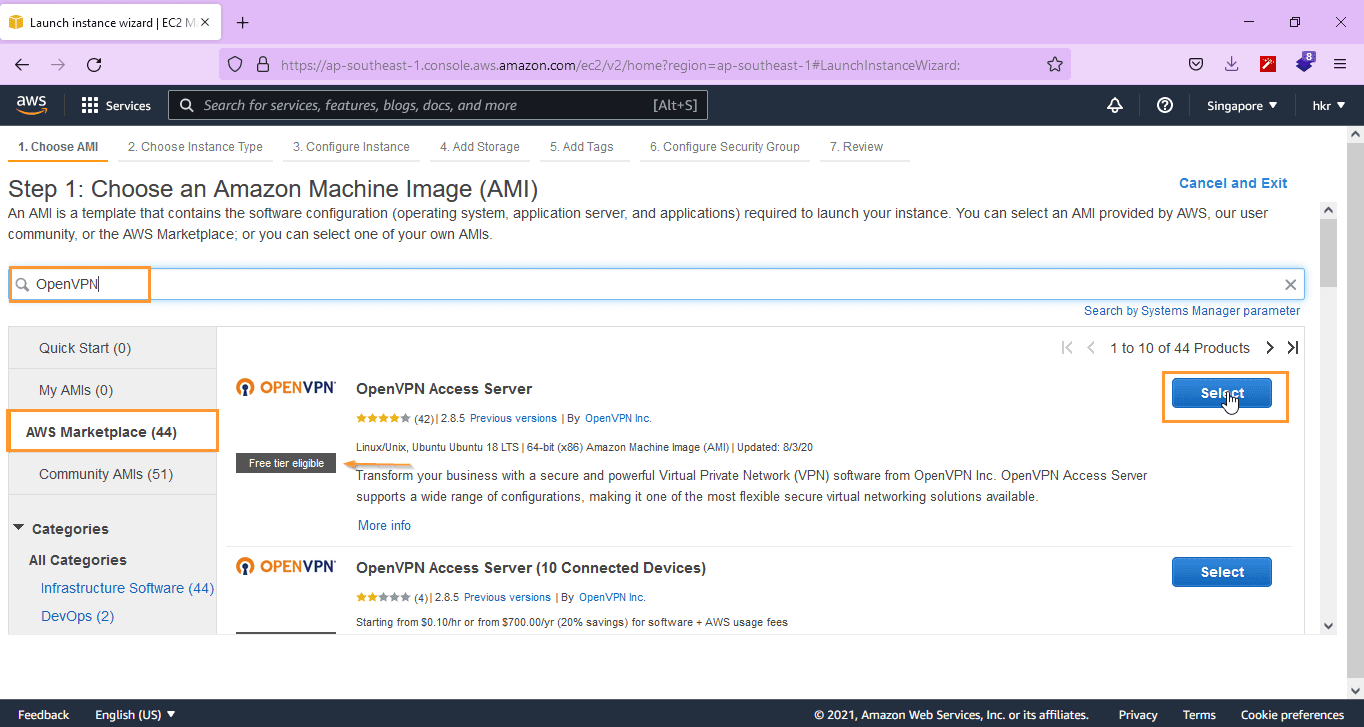Click the red extension icon in toolbar
This screenshot has width=1364, height=727.
pos(1268,64)
